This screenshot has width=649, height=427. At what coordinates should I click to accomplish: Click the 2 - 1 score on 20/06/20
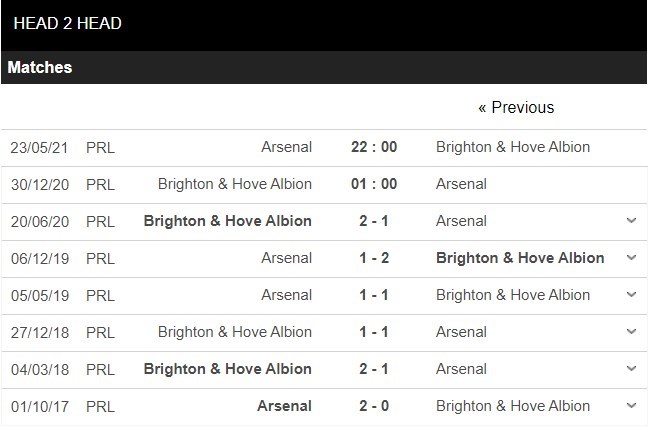click(x=374, y=221)
